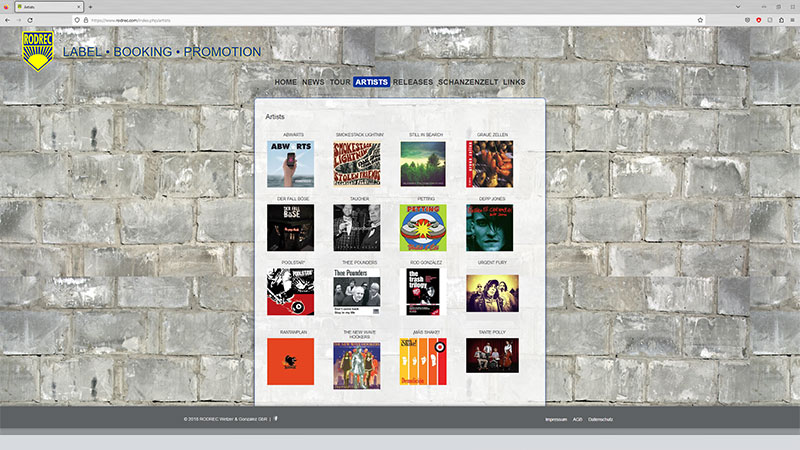Open the SCHANZENZELT menu item
Screen dimensions: 800x450
pyautogui.click(x=468, y=82)
